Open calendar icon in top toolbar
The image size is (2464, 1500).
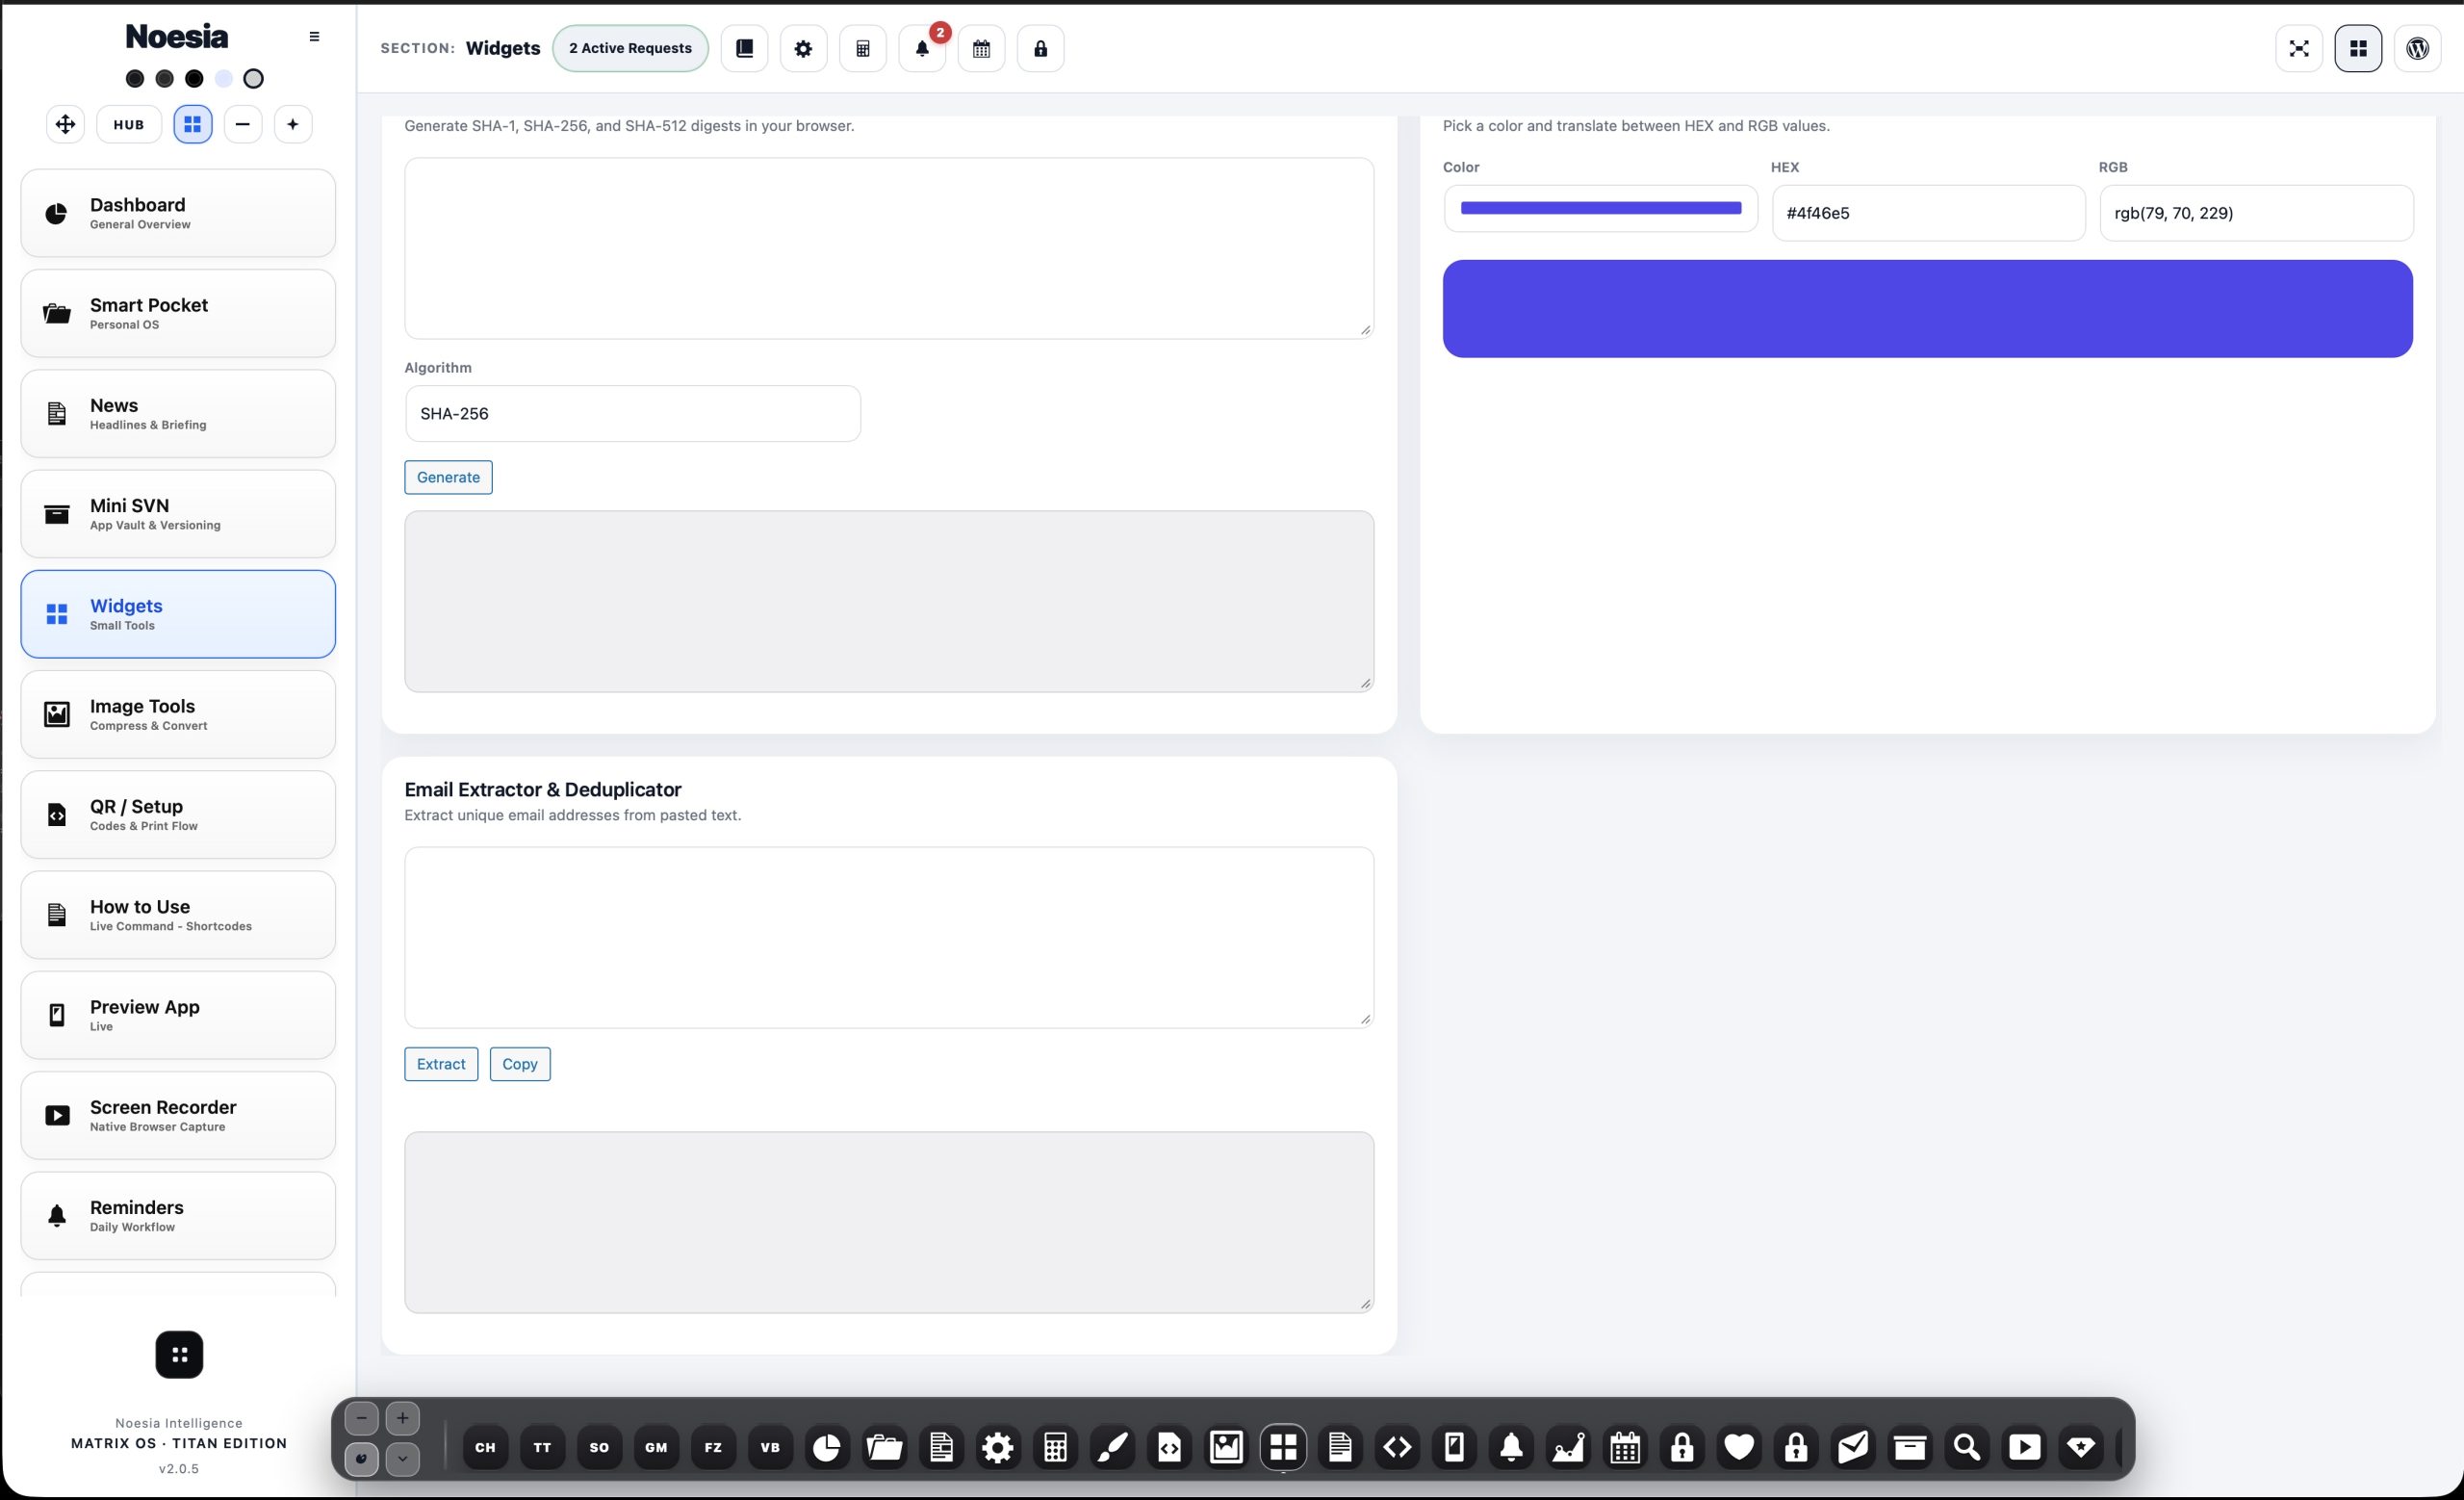[981, 48]
